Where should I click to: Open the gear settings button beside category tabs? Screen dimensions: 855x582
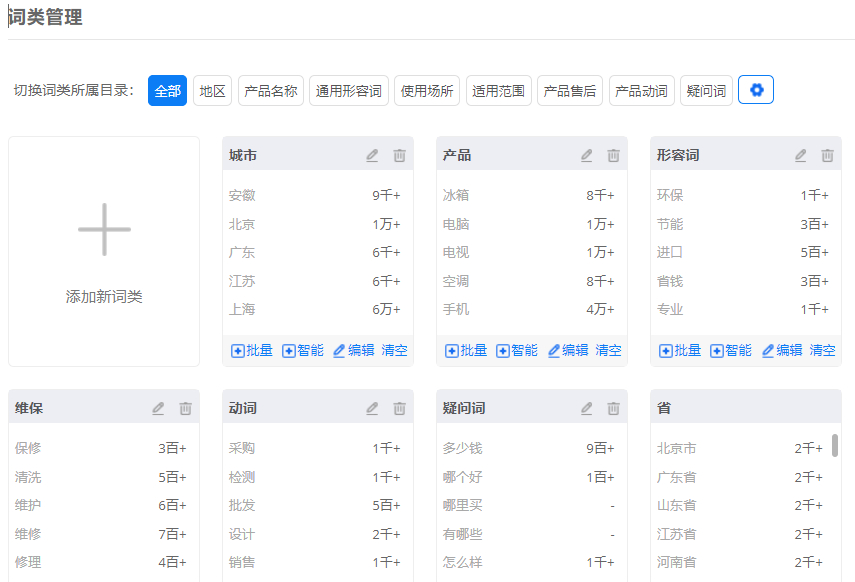tap(756, 90)
